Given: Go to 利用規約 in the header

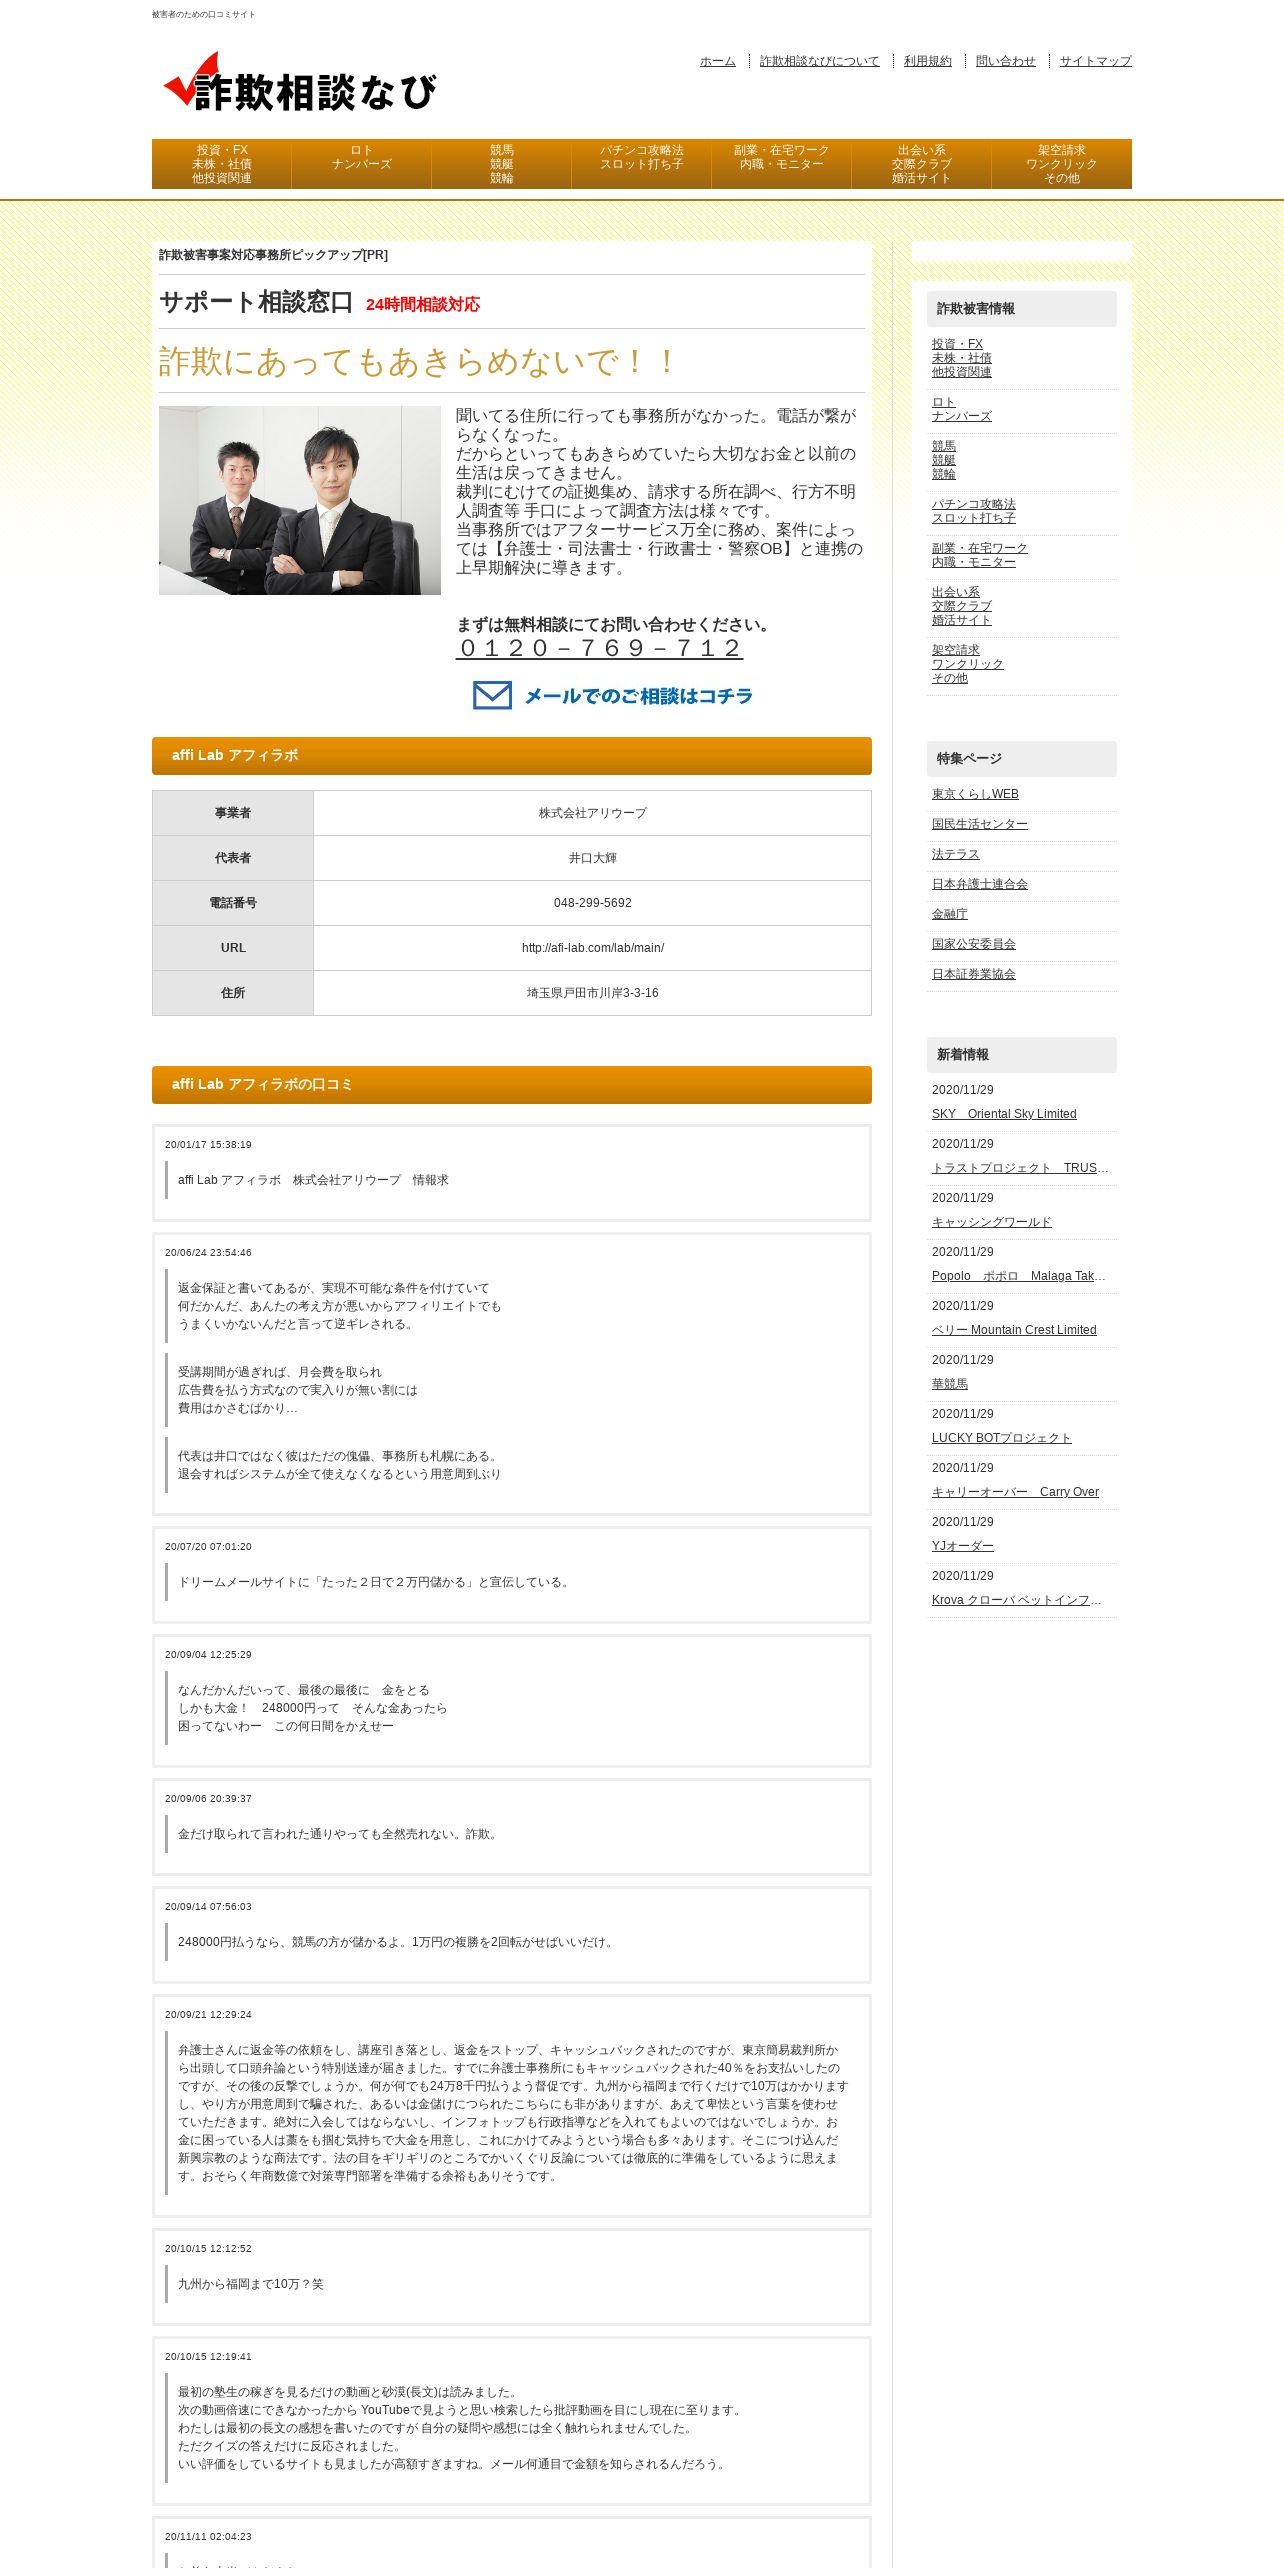Looking at the screenshot, I should coord(927,61).
